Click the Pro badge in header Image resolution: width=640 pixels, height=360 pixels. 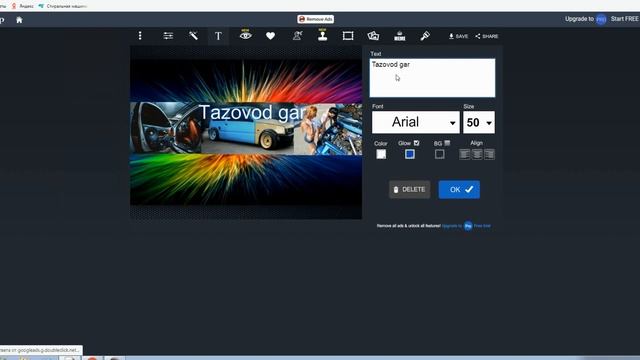[601, 19]
